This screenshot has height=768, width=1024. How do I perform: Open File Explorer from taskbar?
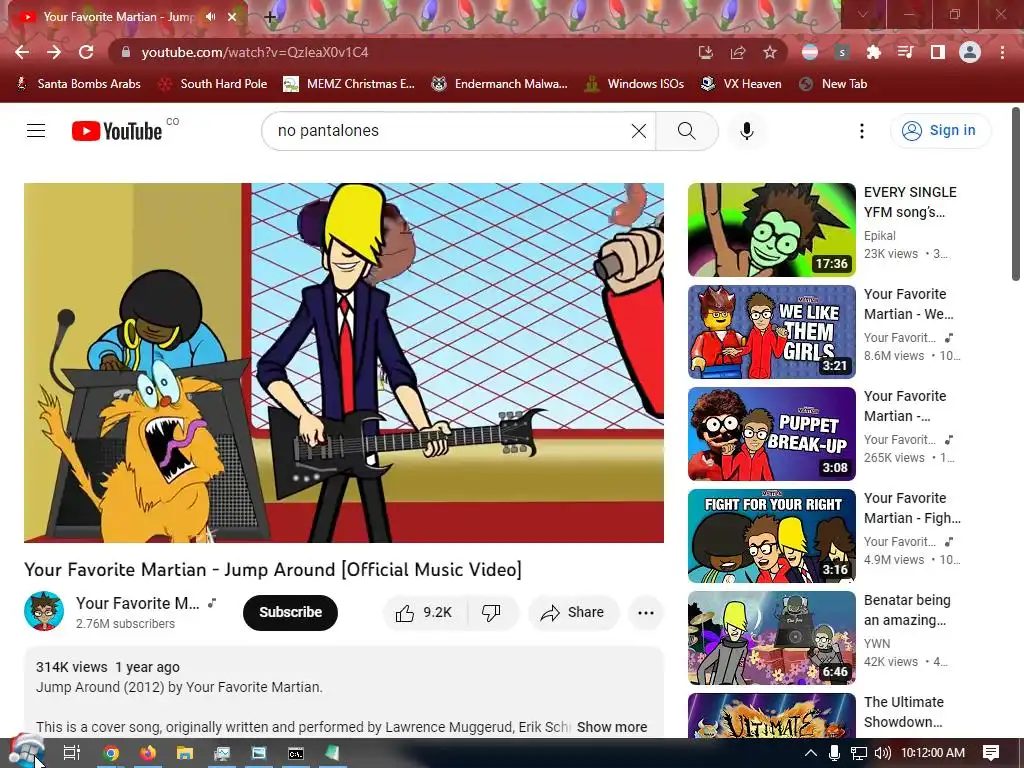click(185, 753)
